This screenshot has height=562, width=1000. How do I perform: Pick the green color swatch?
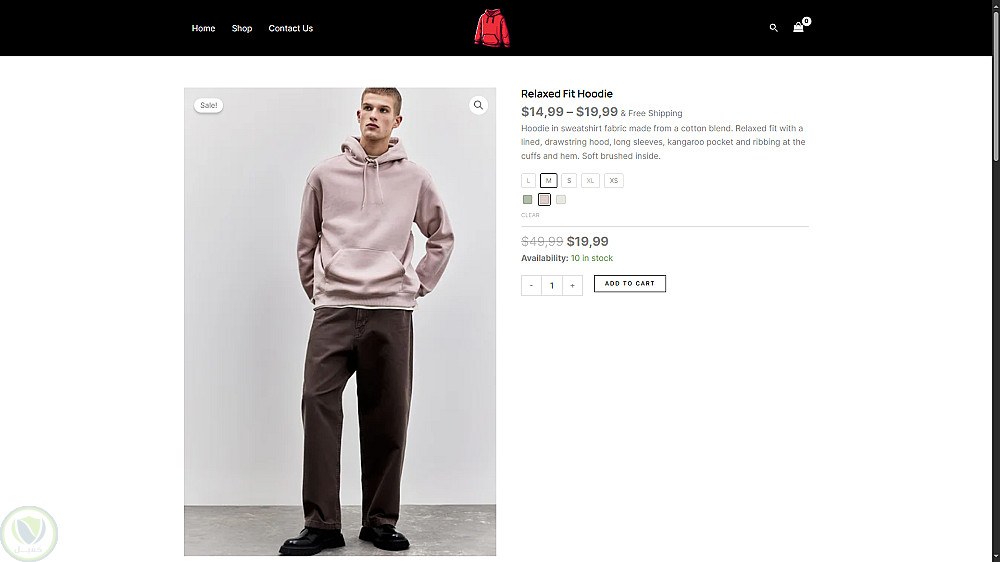[528, 199]
